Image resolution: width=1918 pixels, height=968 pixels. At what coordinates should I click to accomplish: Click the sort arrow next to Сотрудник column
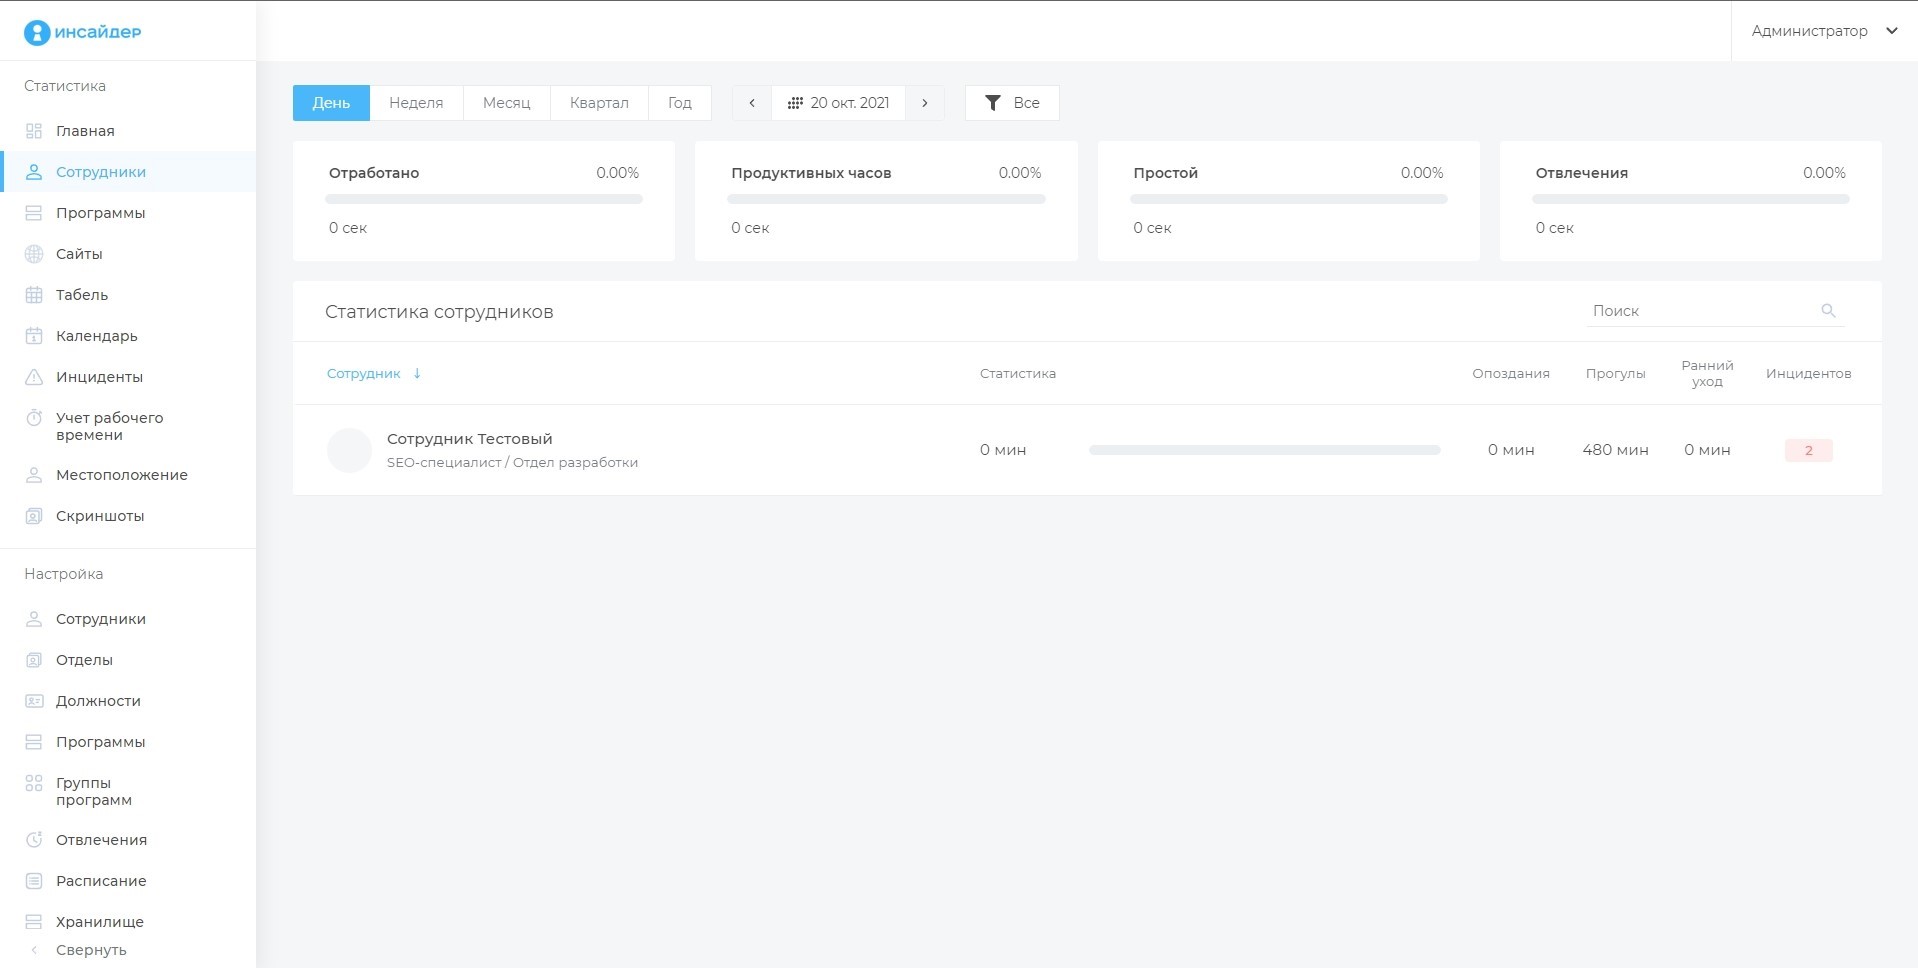point(417,374)
